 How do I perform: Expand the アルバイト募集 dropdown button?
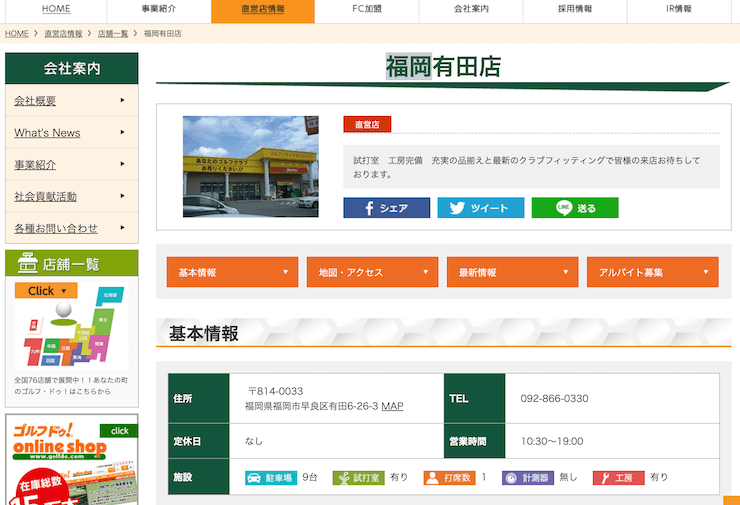652,272
